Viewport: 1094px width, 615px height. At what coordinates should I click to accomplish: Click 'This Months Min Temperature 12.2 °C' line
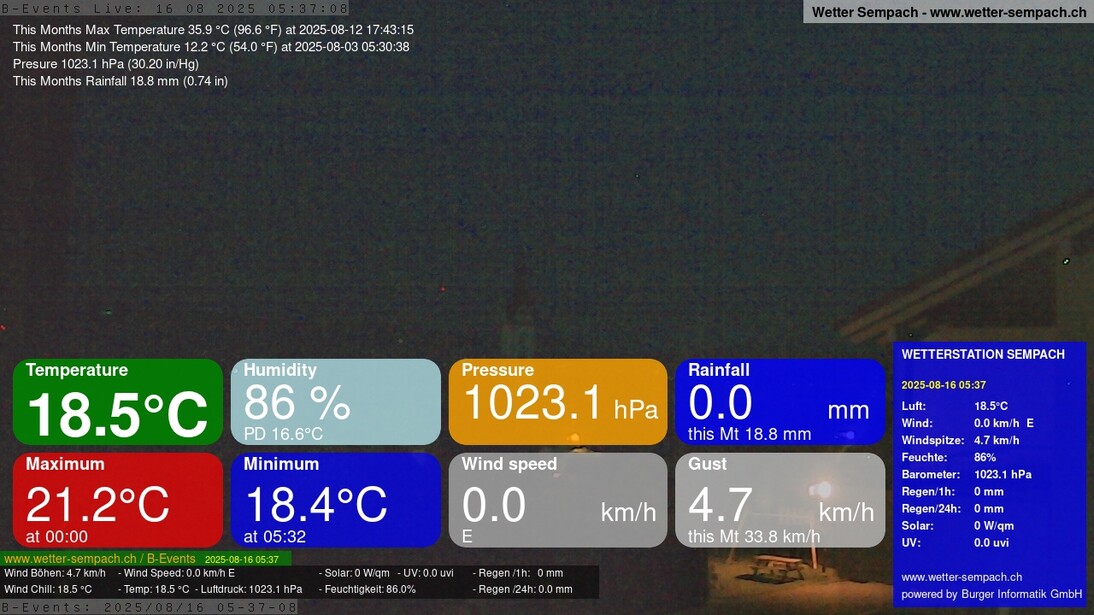tap(211, 47)
